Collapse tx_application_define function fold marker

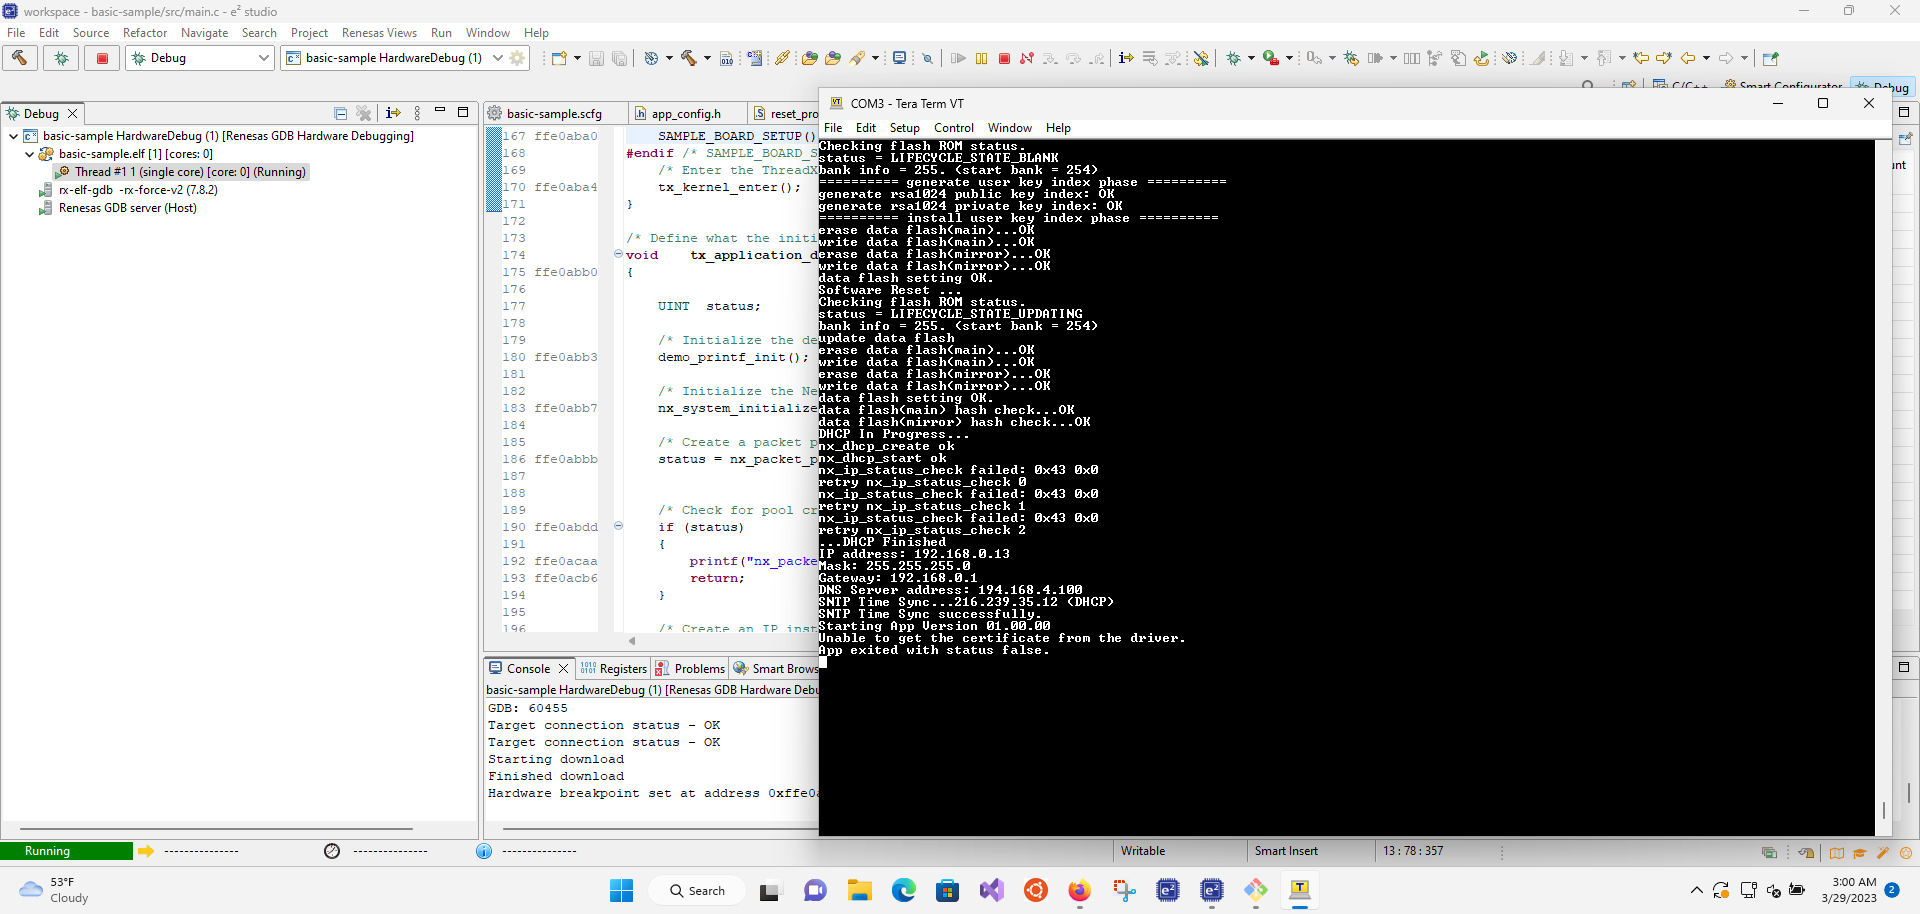(618, 254)
